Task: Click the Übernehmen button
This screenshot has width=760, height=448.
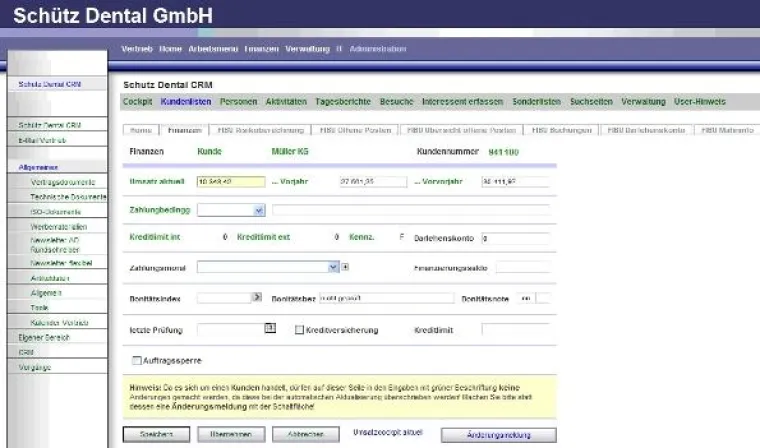Action: [x=231, y=434]
